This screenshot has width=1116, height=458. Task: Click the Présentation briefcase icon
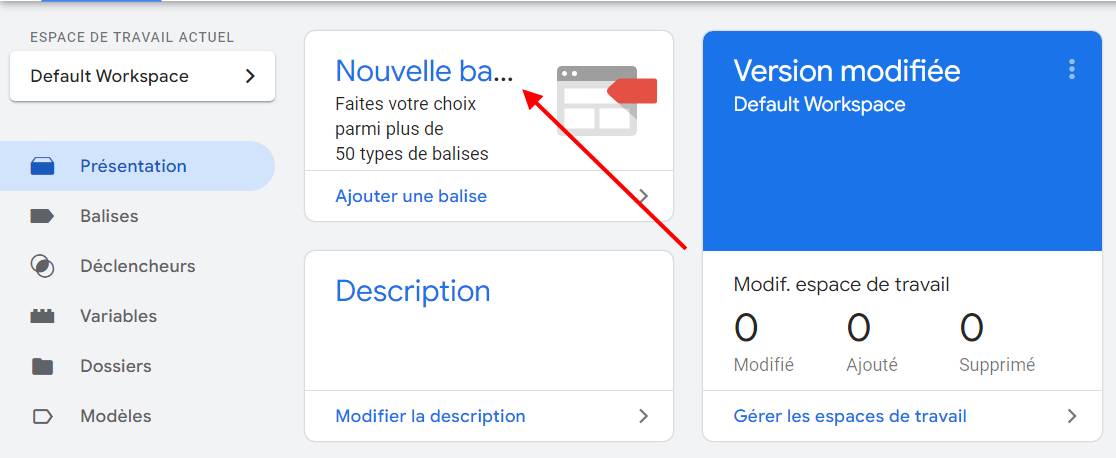(x=42, y=167)
